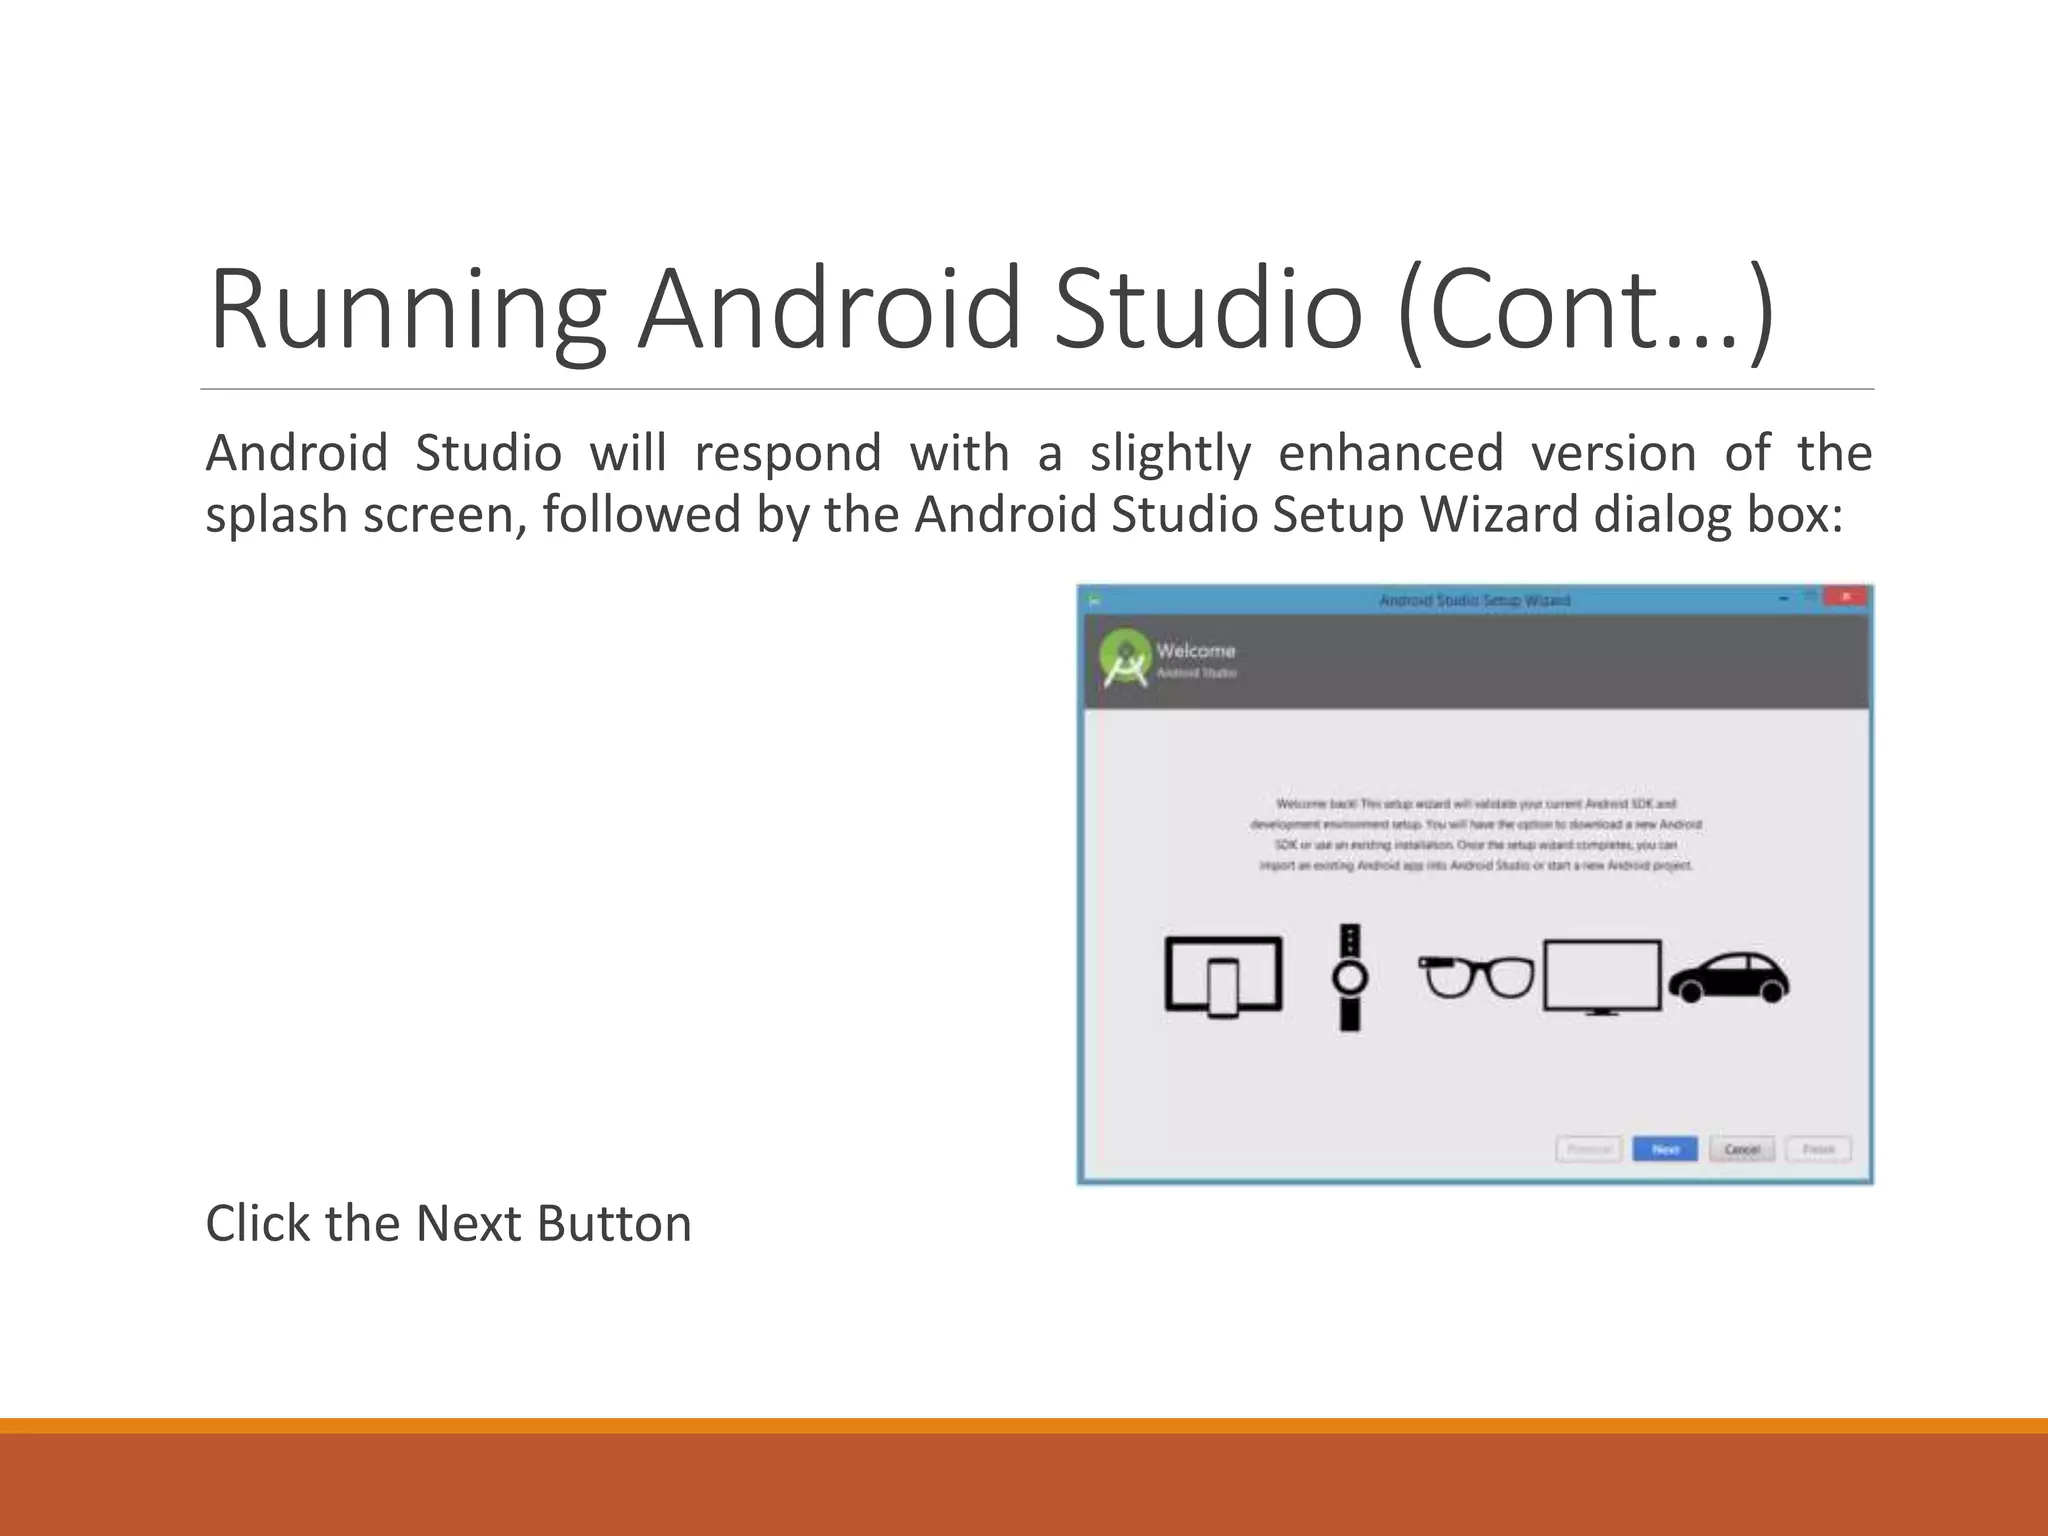Minimize the Setup Wizard window
This screenshot has width=2048, height=1536.
pos(1783,598)
